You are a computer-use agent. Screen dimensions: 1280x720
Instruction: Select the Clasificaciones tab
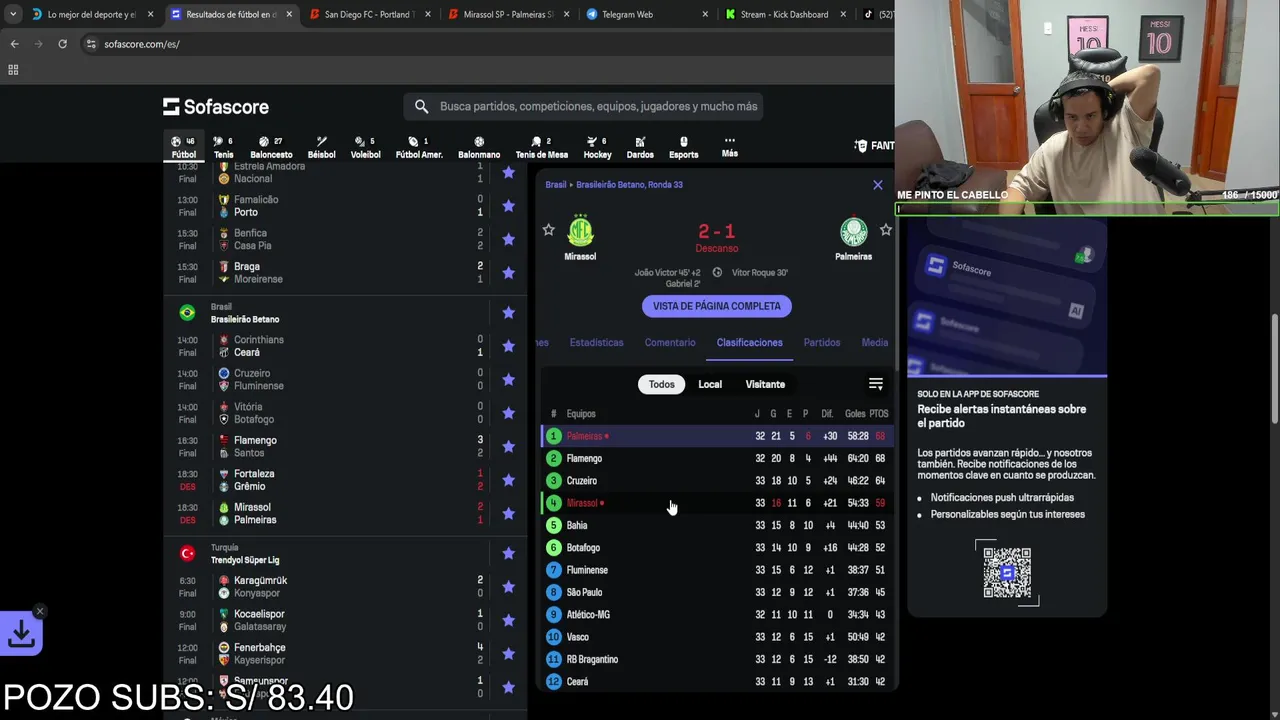click(749, 342)
